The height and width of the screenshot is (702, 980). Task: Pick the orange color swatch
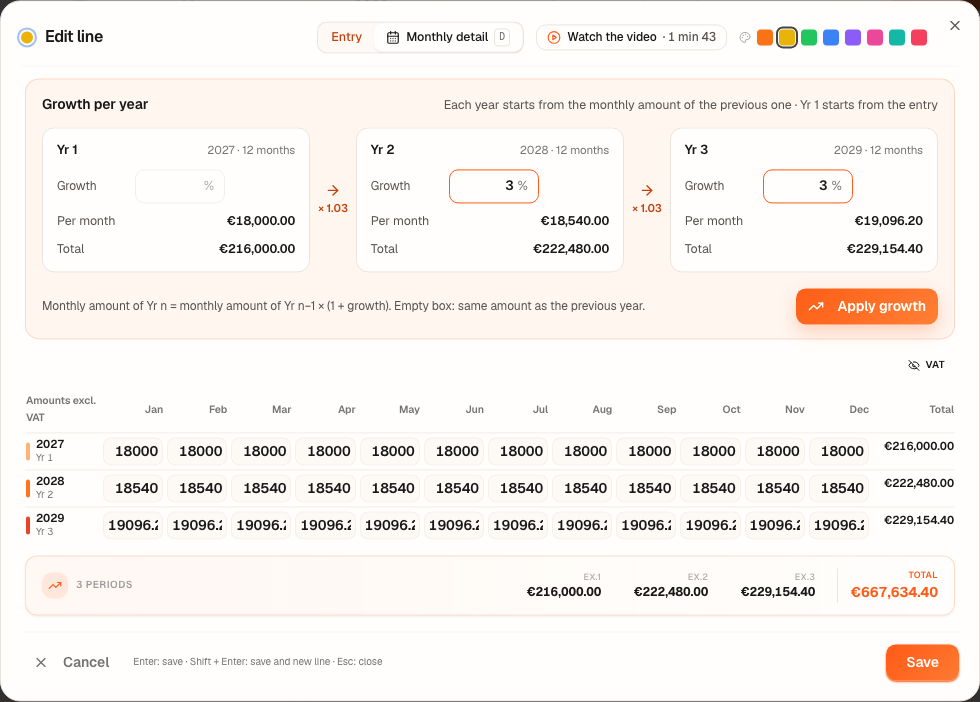coord(765,38)
